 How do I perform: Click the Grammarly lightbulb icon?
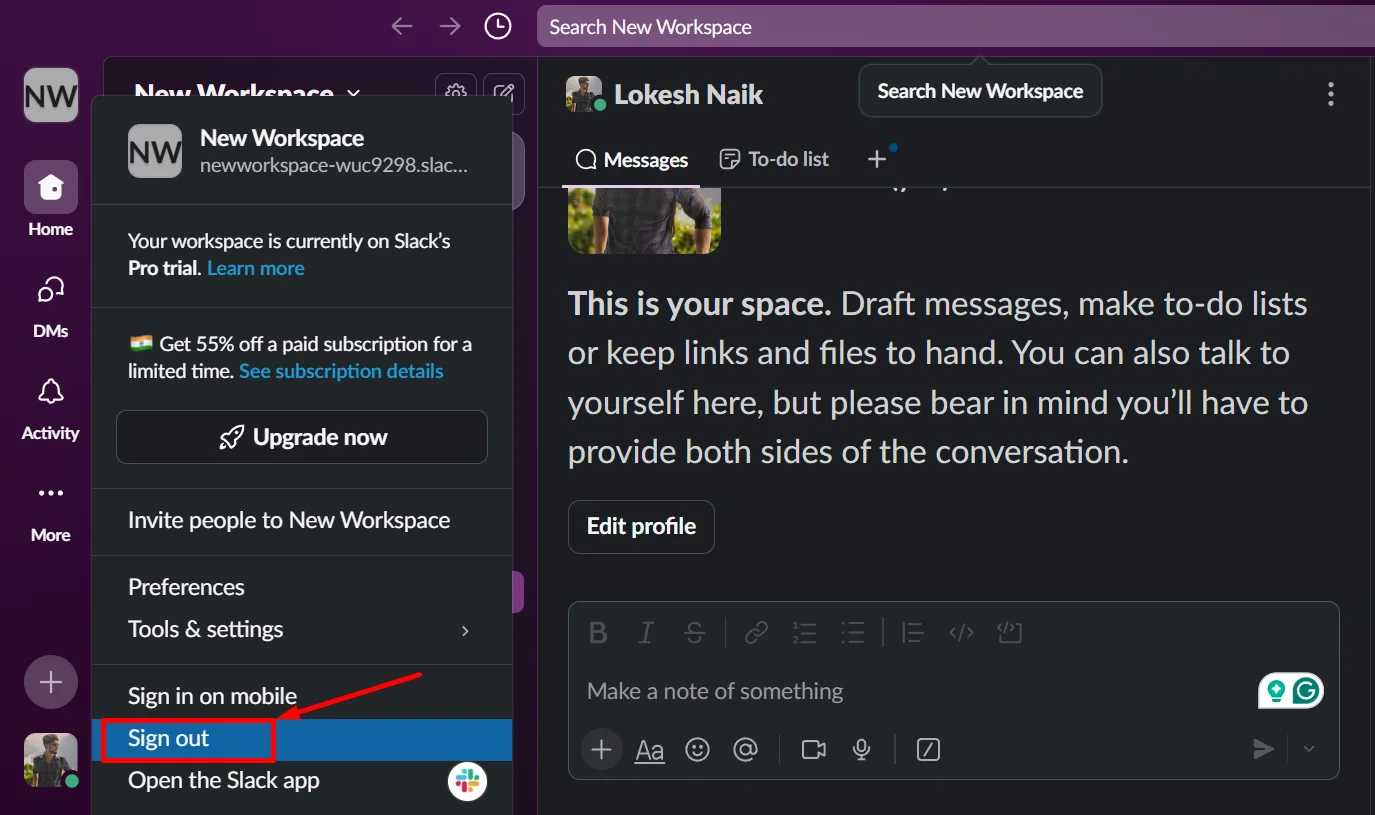pyautogui.click(x=1276, y=690)
